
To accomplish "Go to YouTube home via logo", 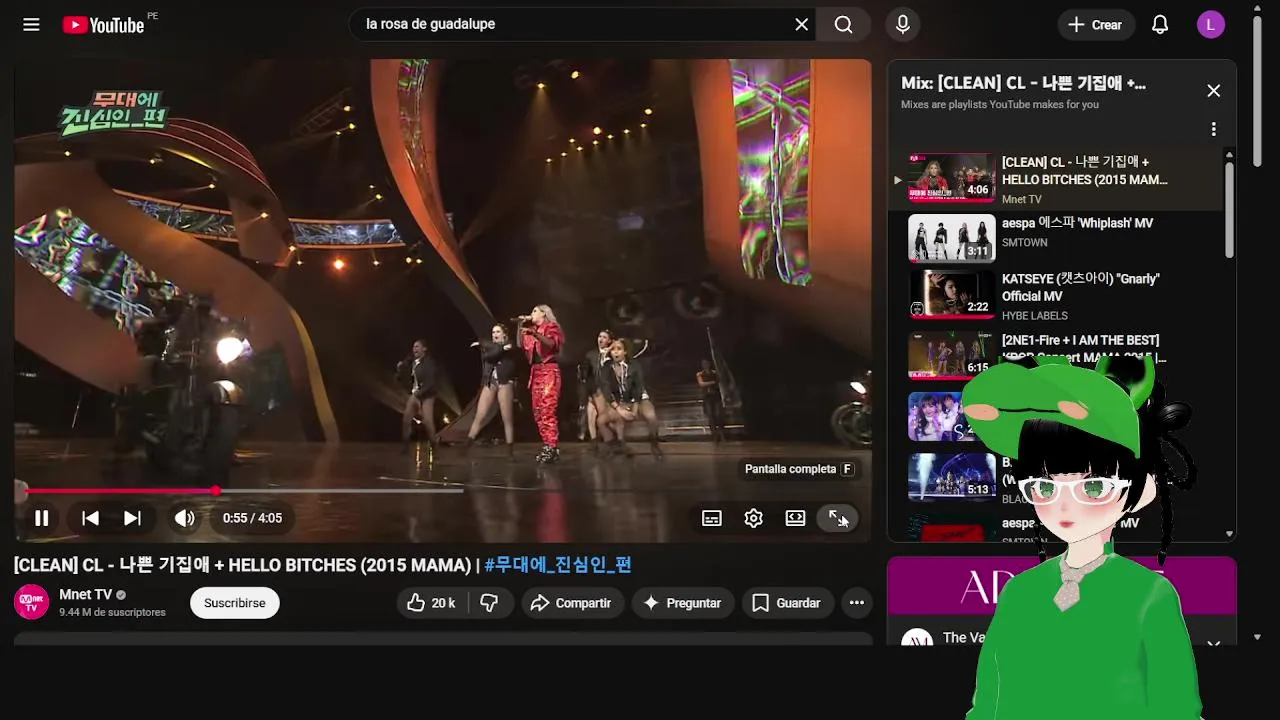I will tap(103, 25).
